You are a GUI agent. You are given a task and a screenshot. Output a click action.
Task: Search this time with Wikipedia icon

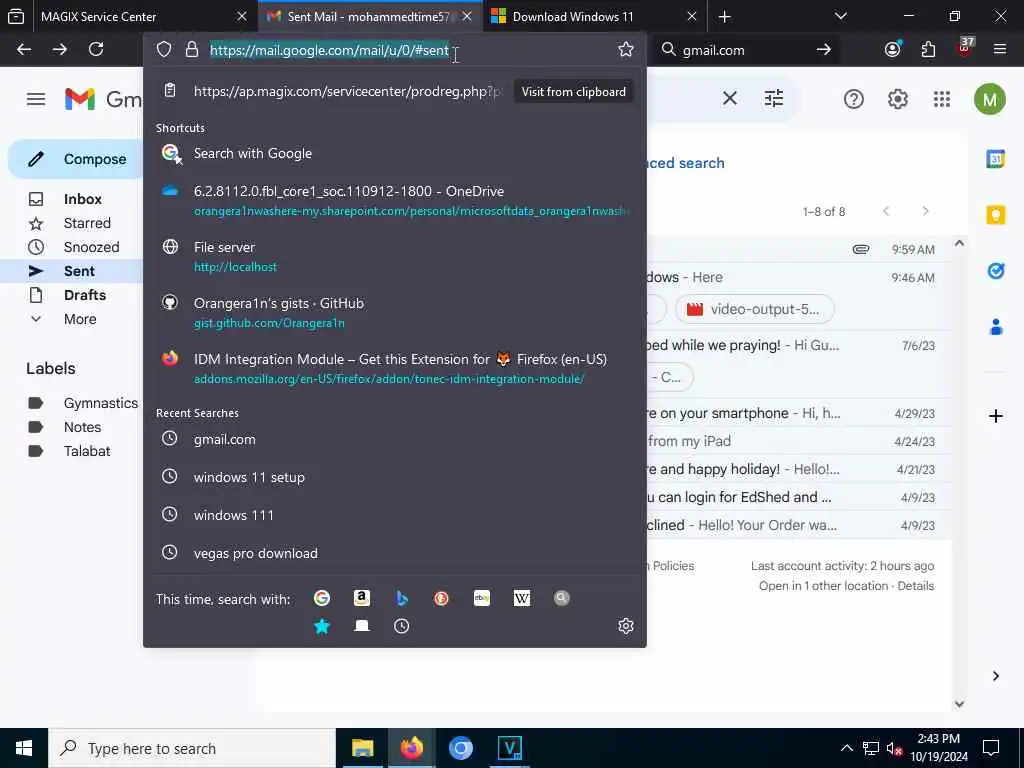click(522, 598)
